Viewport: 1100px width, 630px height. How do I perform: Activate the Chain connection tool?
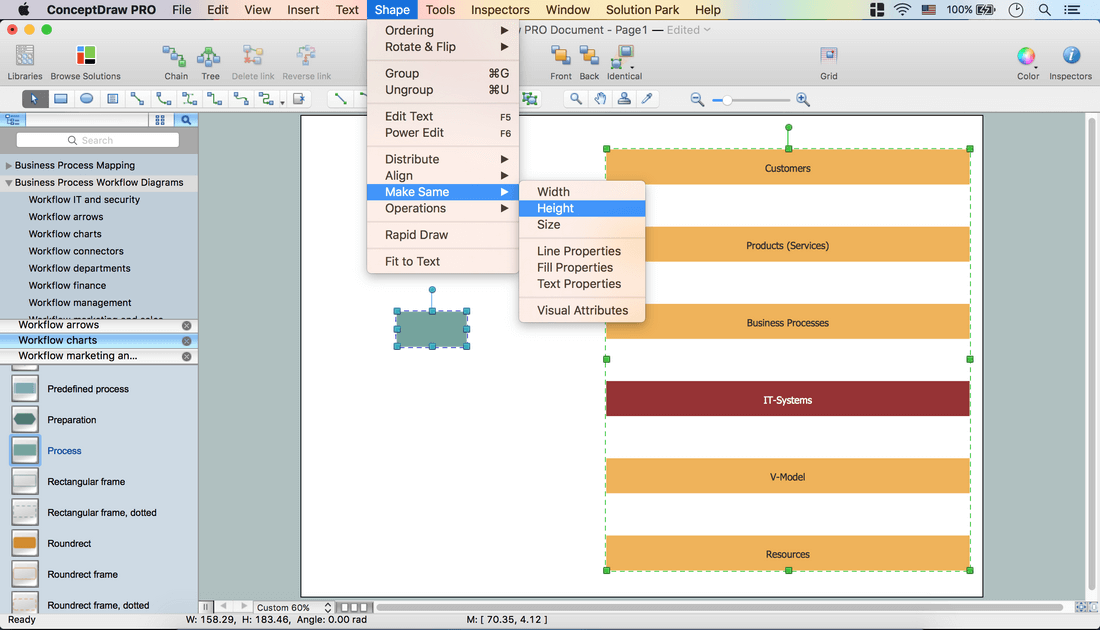coord(175,61)
